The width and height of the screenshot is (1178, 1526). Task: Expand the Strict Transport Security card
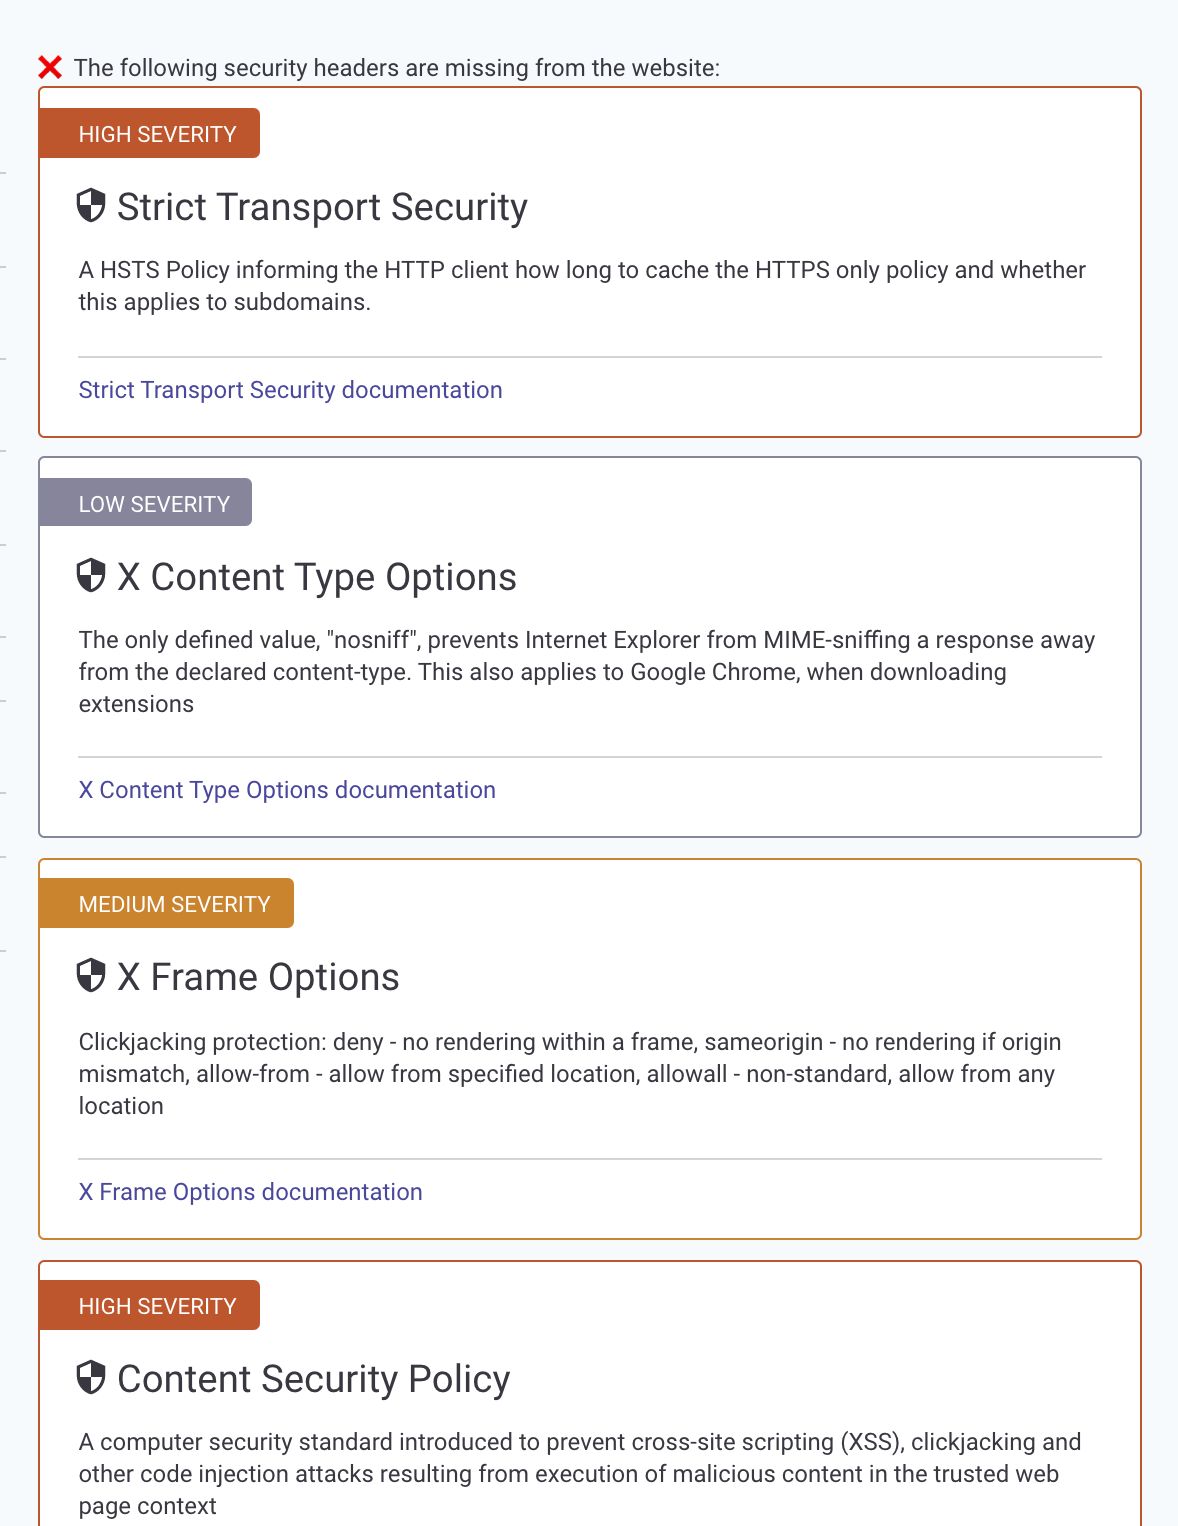(x=590, y=263)
